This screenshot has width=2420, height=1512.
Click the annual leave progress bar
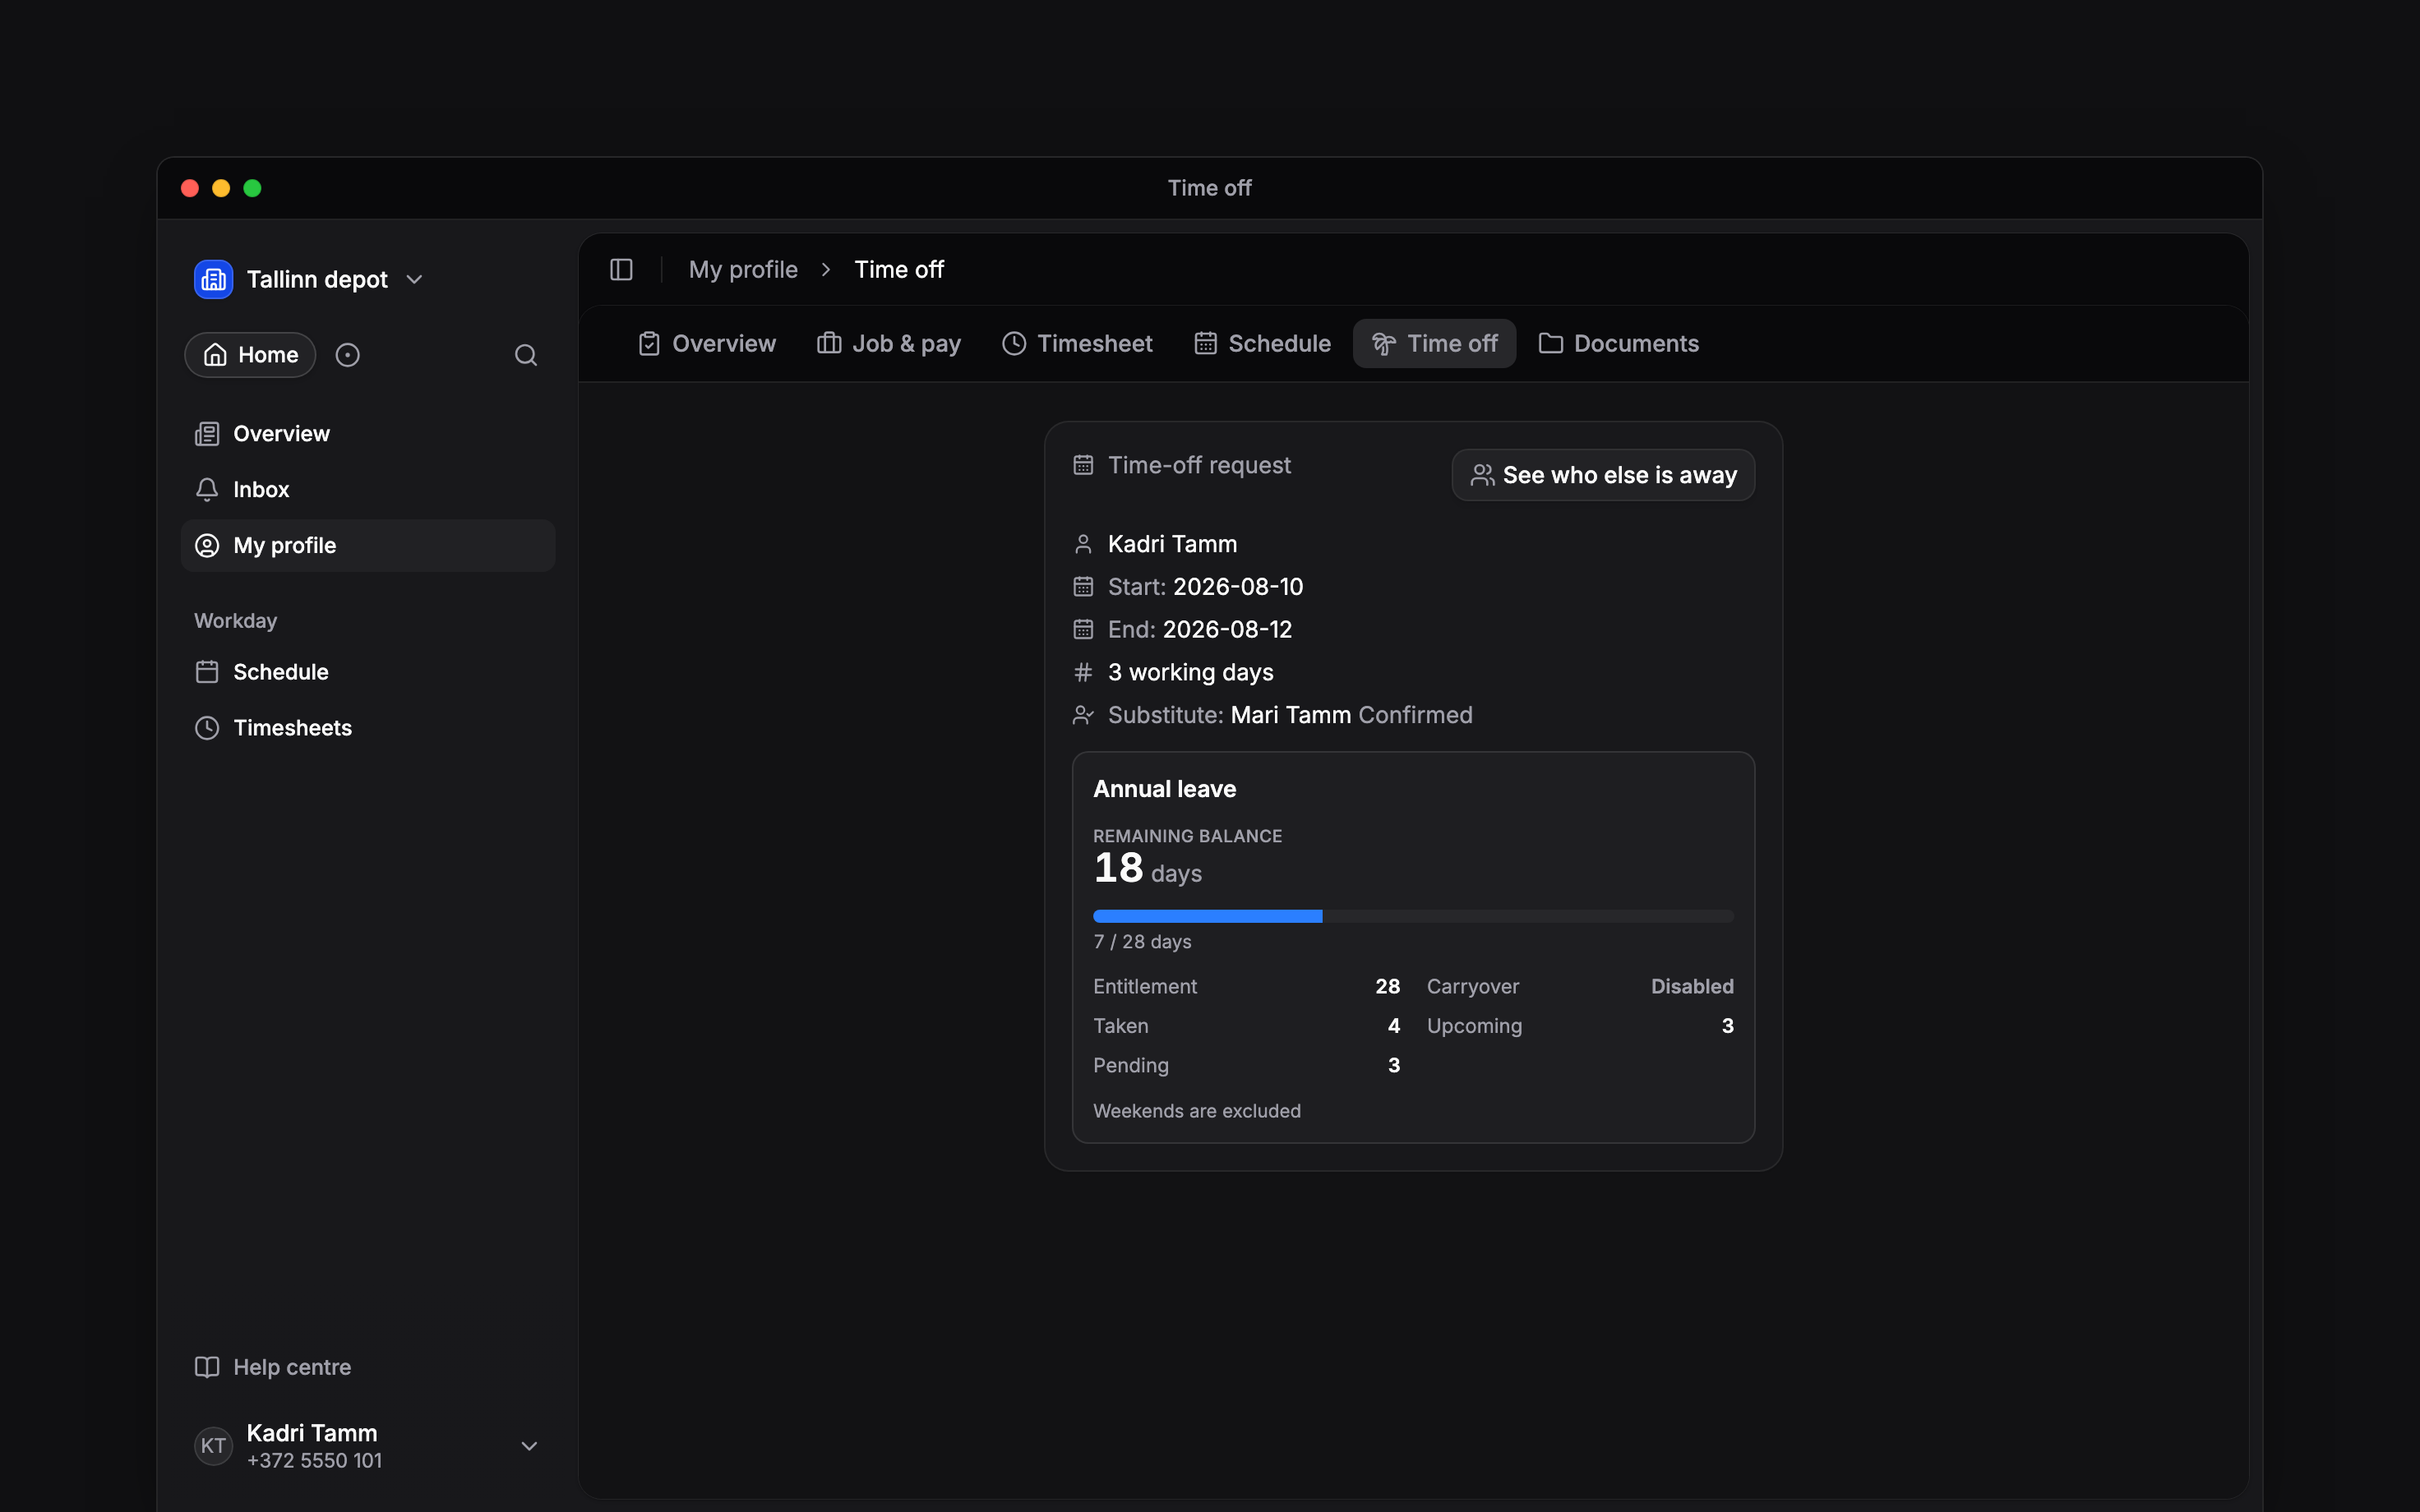coord(1413,916)
